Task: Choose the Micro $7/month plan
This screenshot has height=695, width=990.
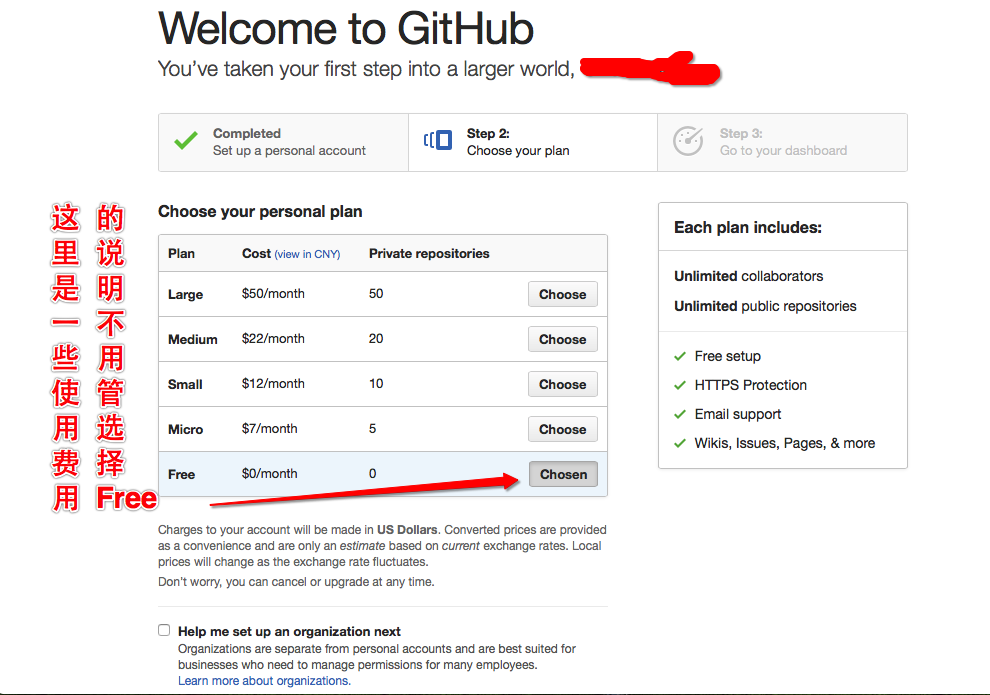Action: click(x=563, y=429)
